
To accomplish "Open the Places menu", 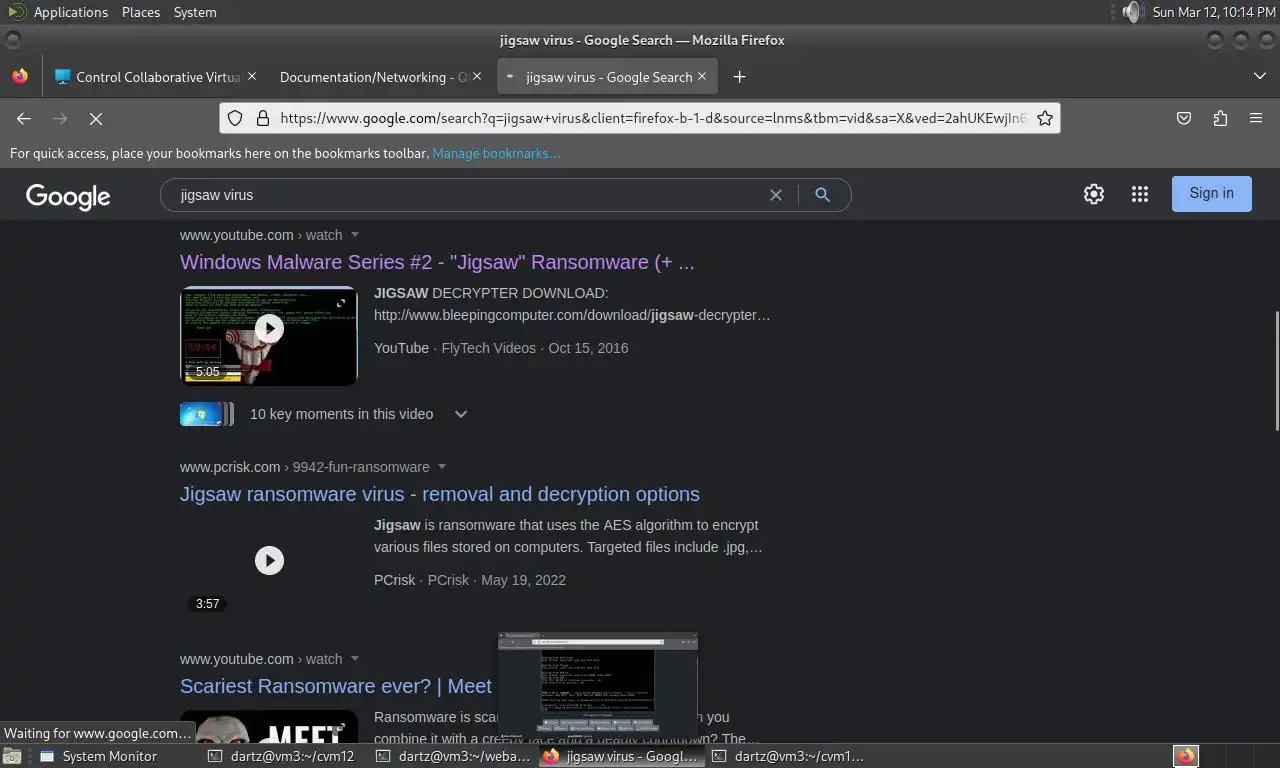I will 141,12.
